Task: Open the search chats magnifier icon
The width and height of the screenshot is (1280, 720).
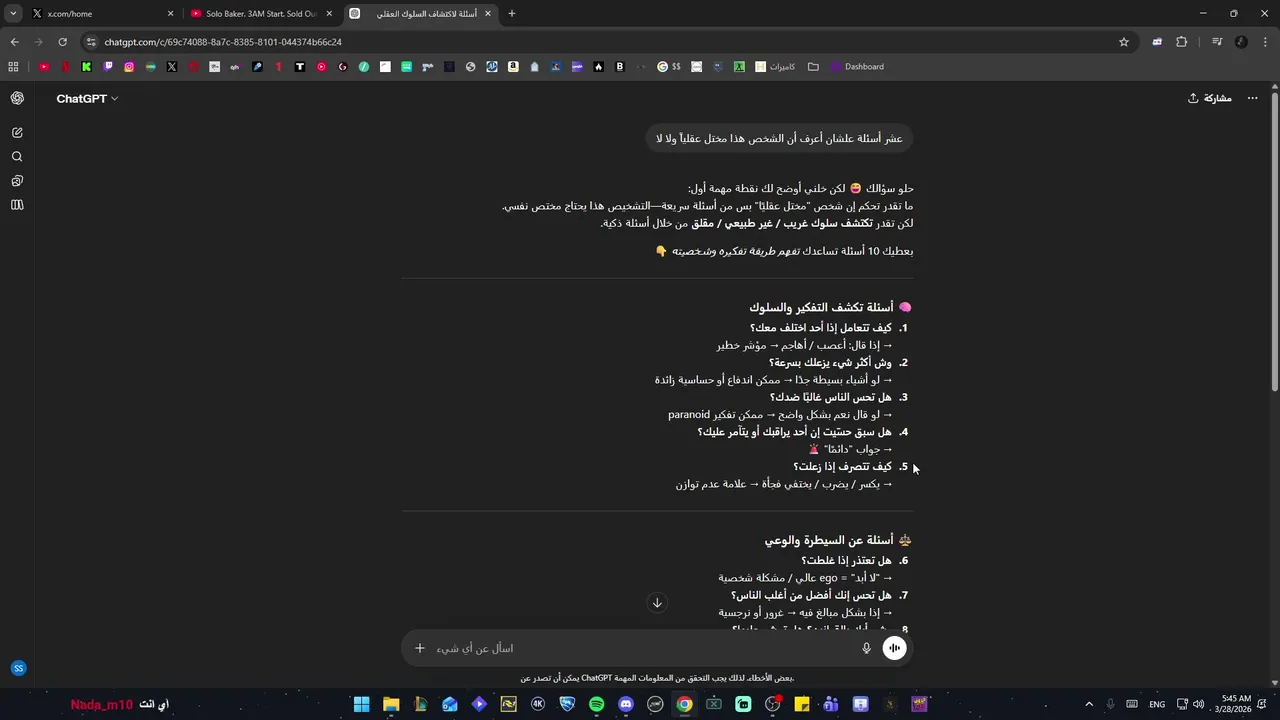Action: pyautogui.click(x=17, y=157)
